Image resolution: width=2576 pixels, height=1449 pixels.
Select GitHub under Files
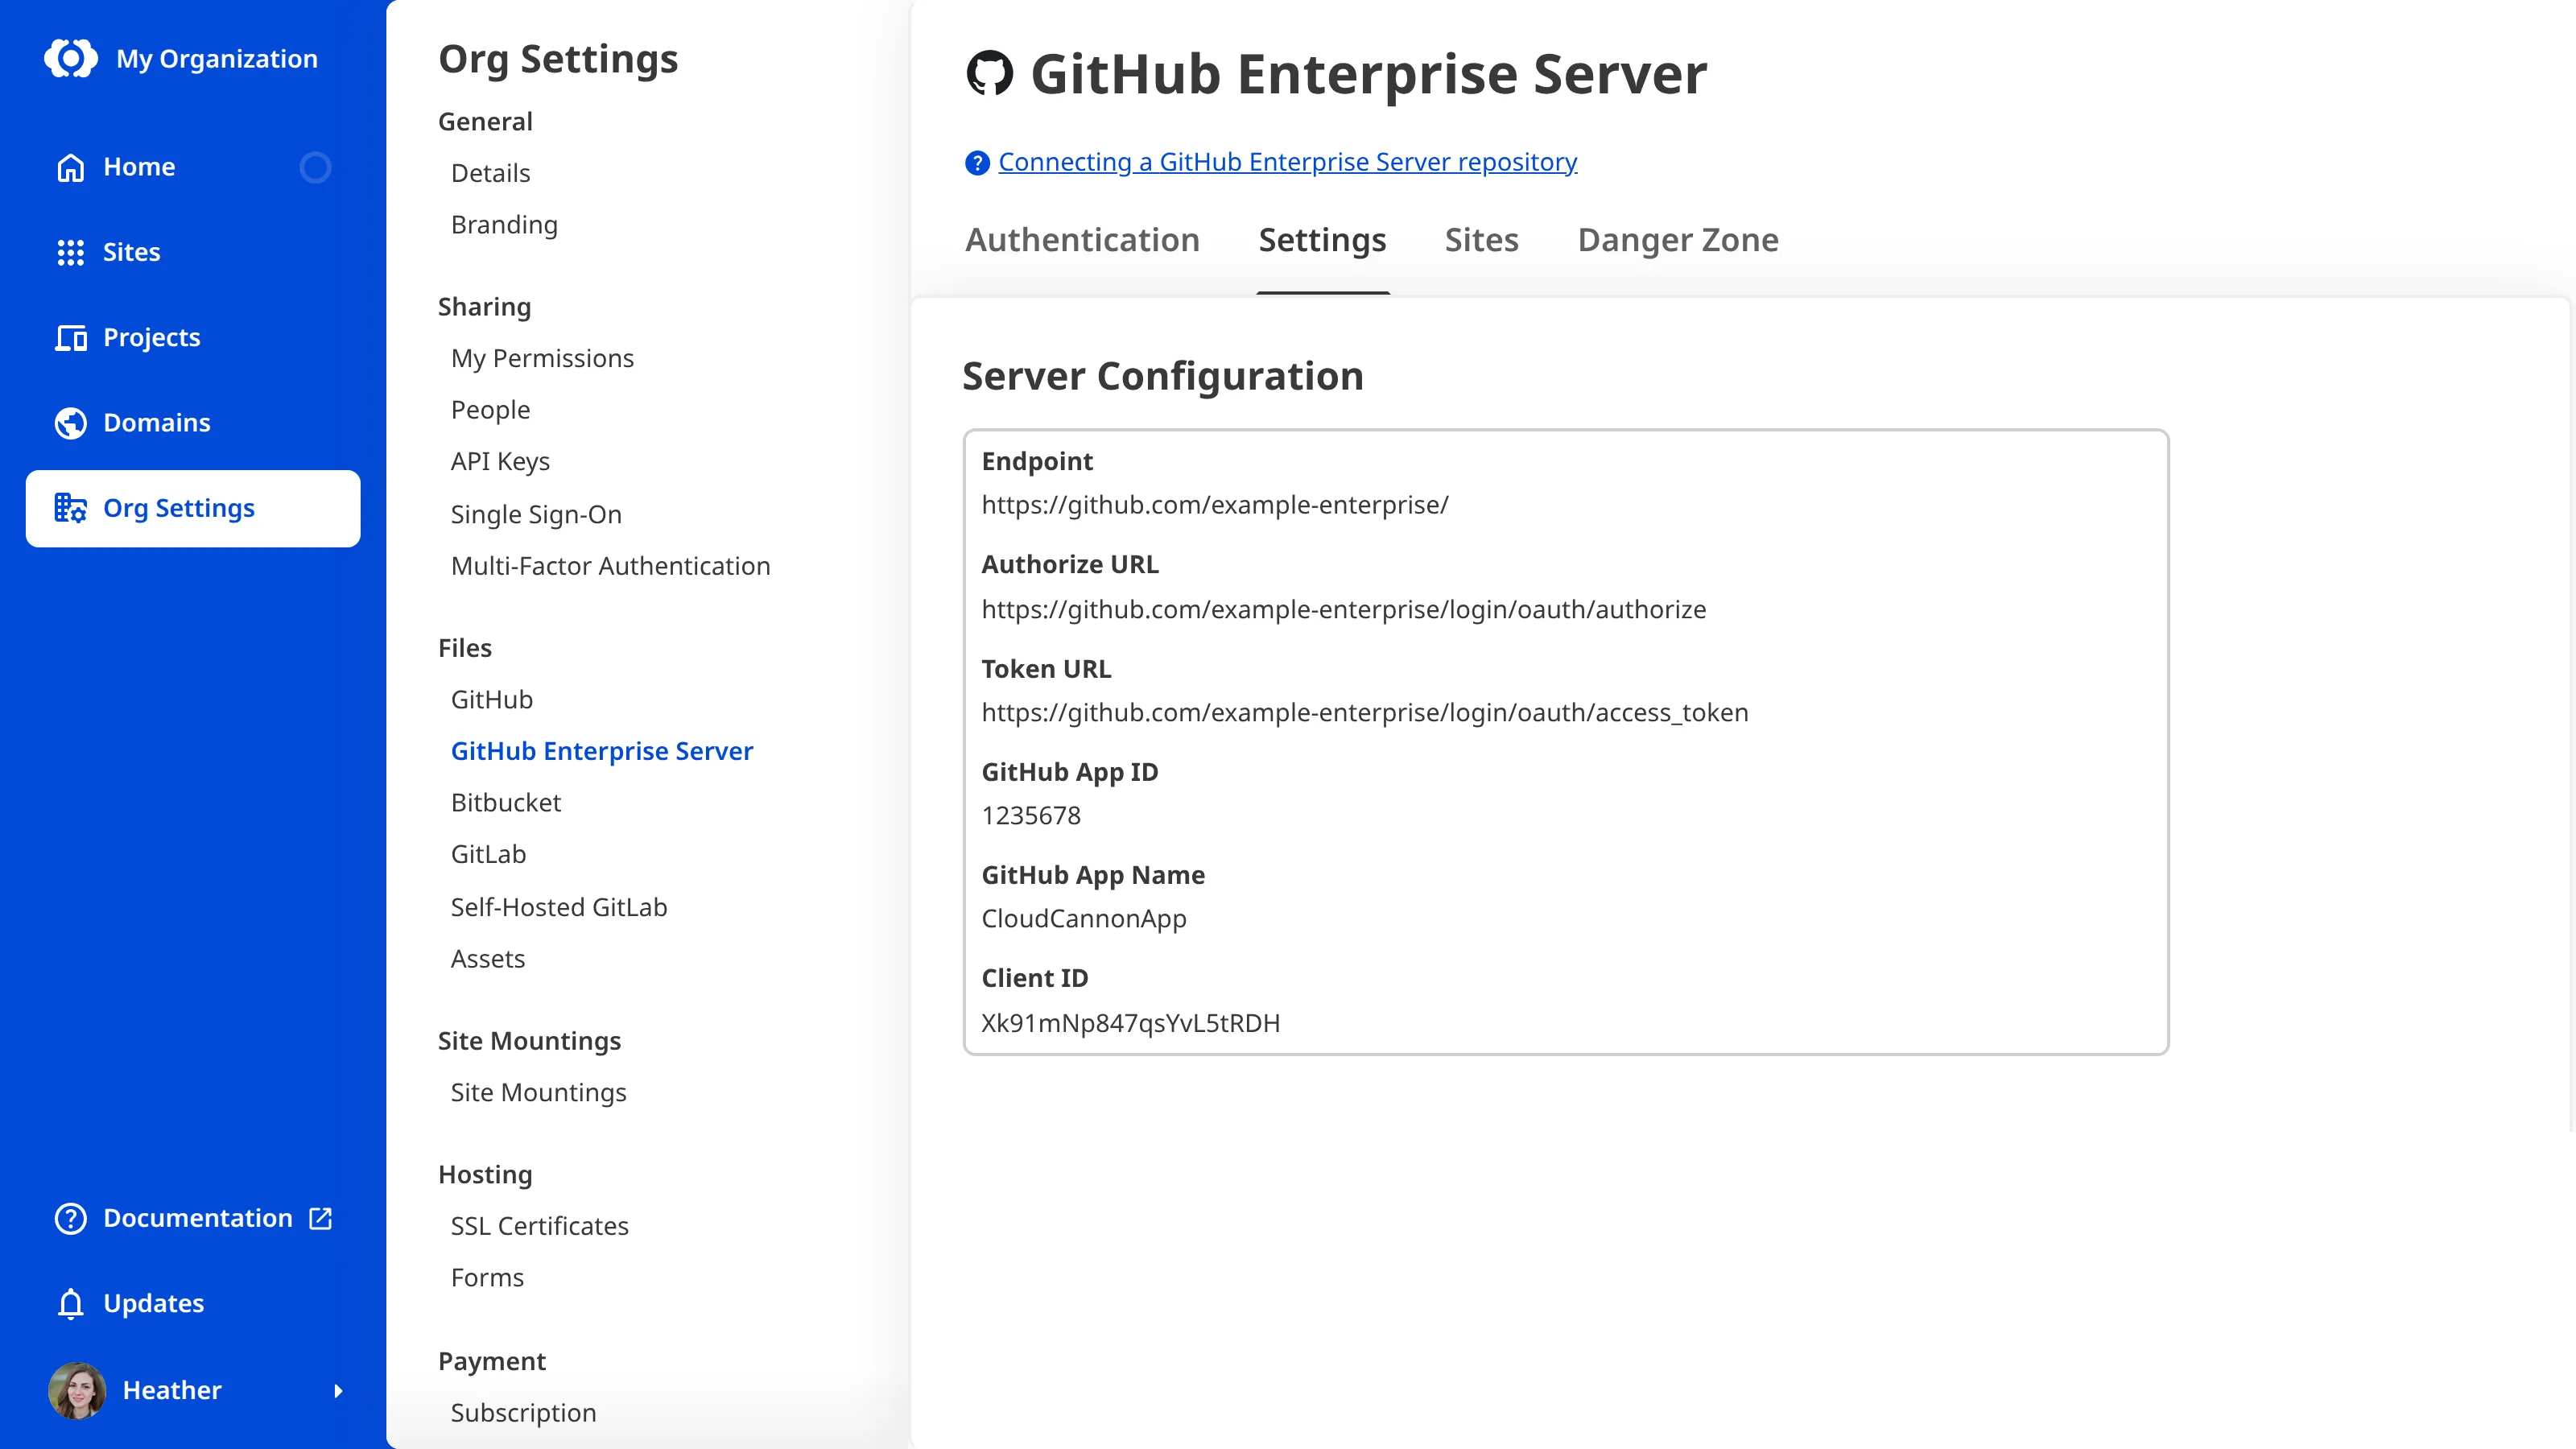[x=491, y=699]
